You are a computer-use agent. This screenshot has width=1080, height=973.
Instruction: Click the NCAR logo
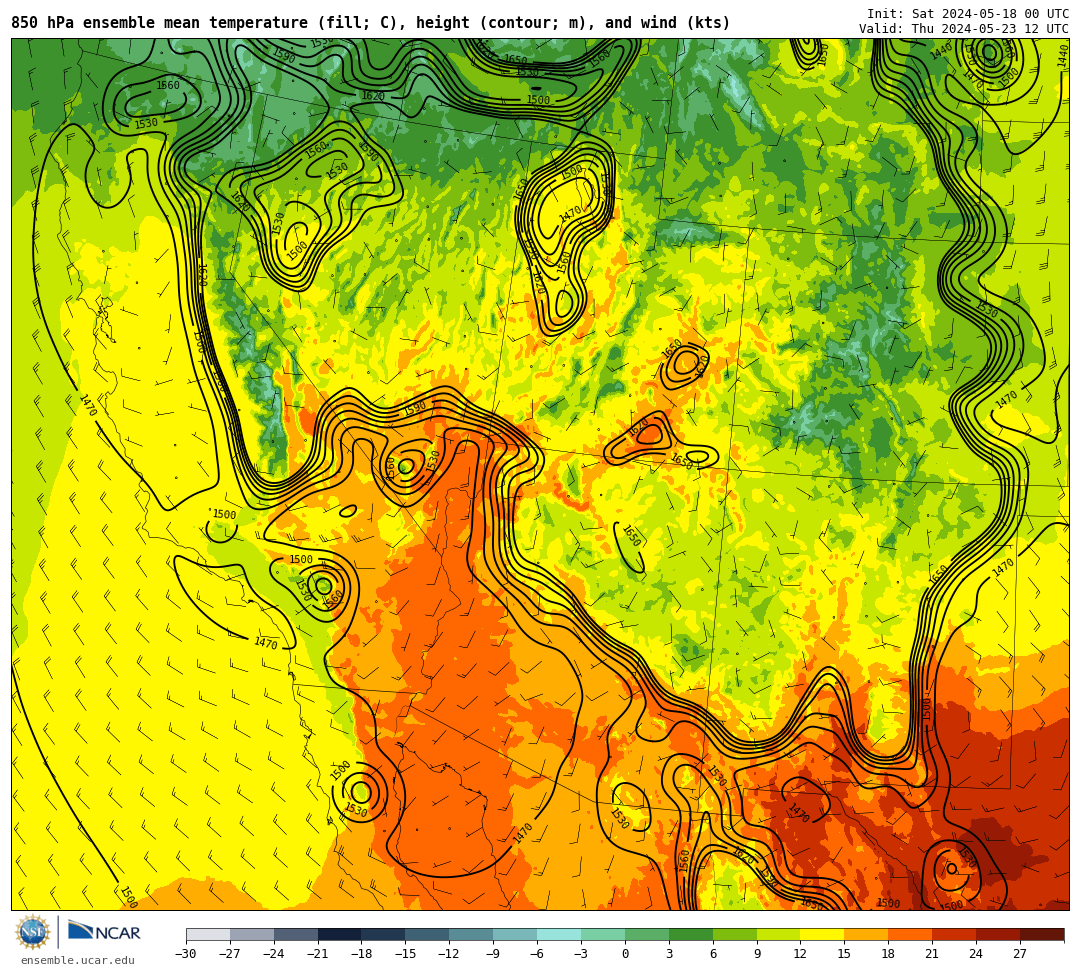(104, 932)
